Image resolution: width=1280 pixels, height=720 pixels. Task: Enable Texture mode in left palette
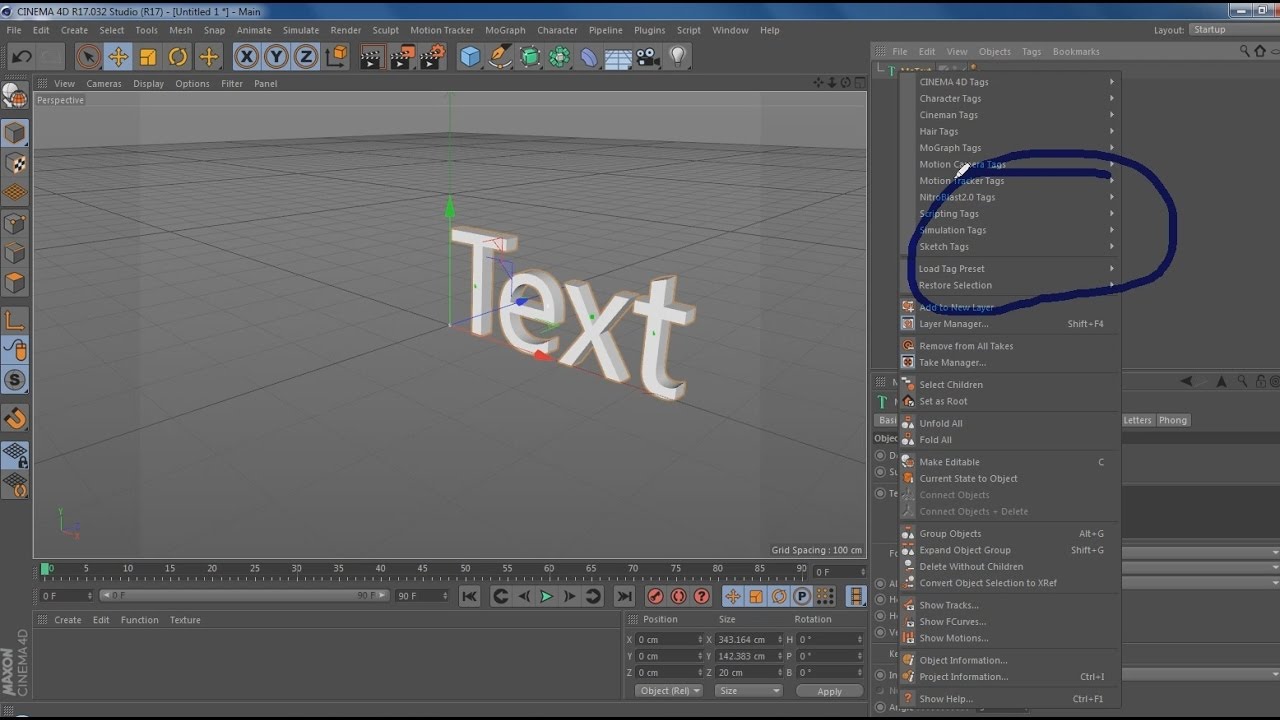point(15,163)
